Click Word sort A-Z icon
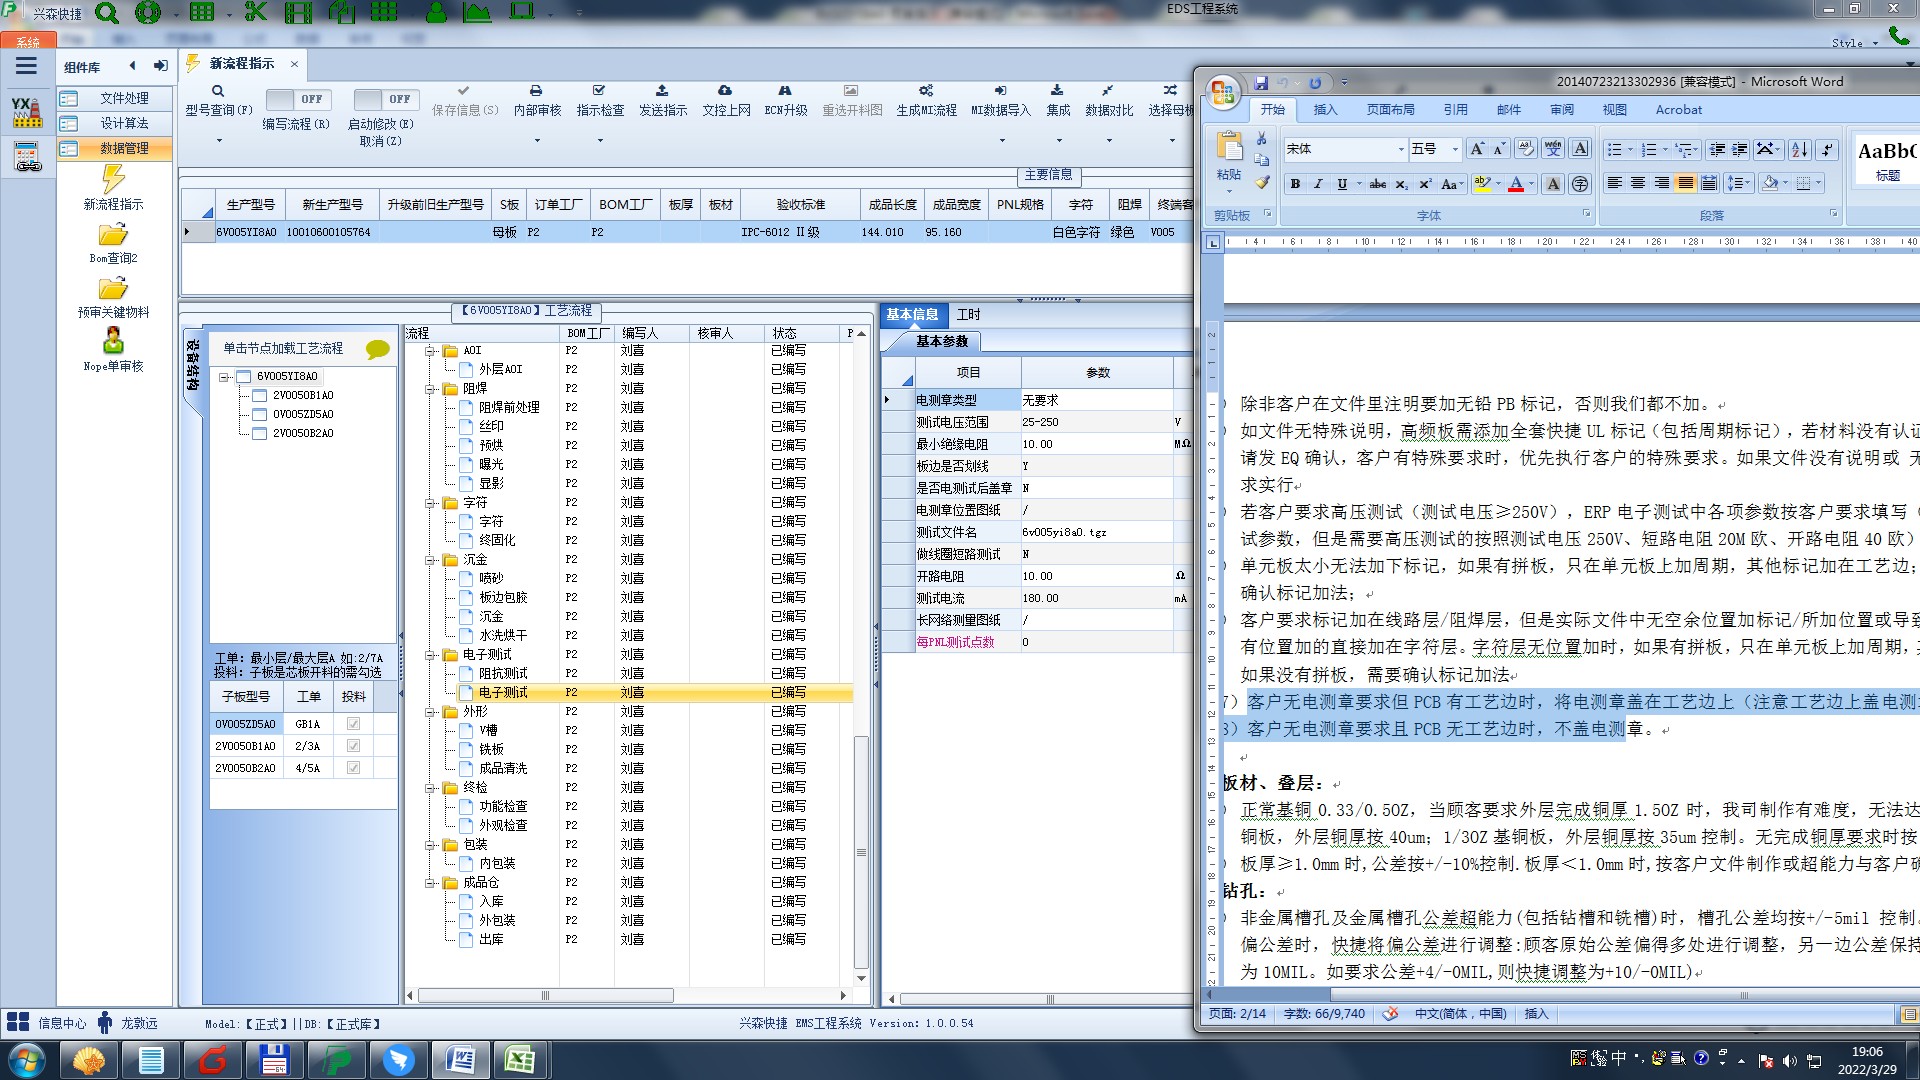1920x1080 pixels. [x=1799, y=150]
